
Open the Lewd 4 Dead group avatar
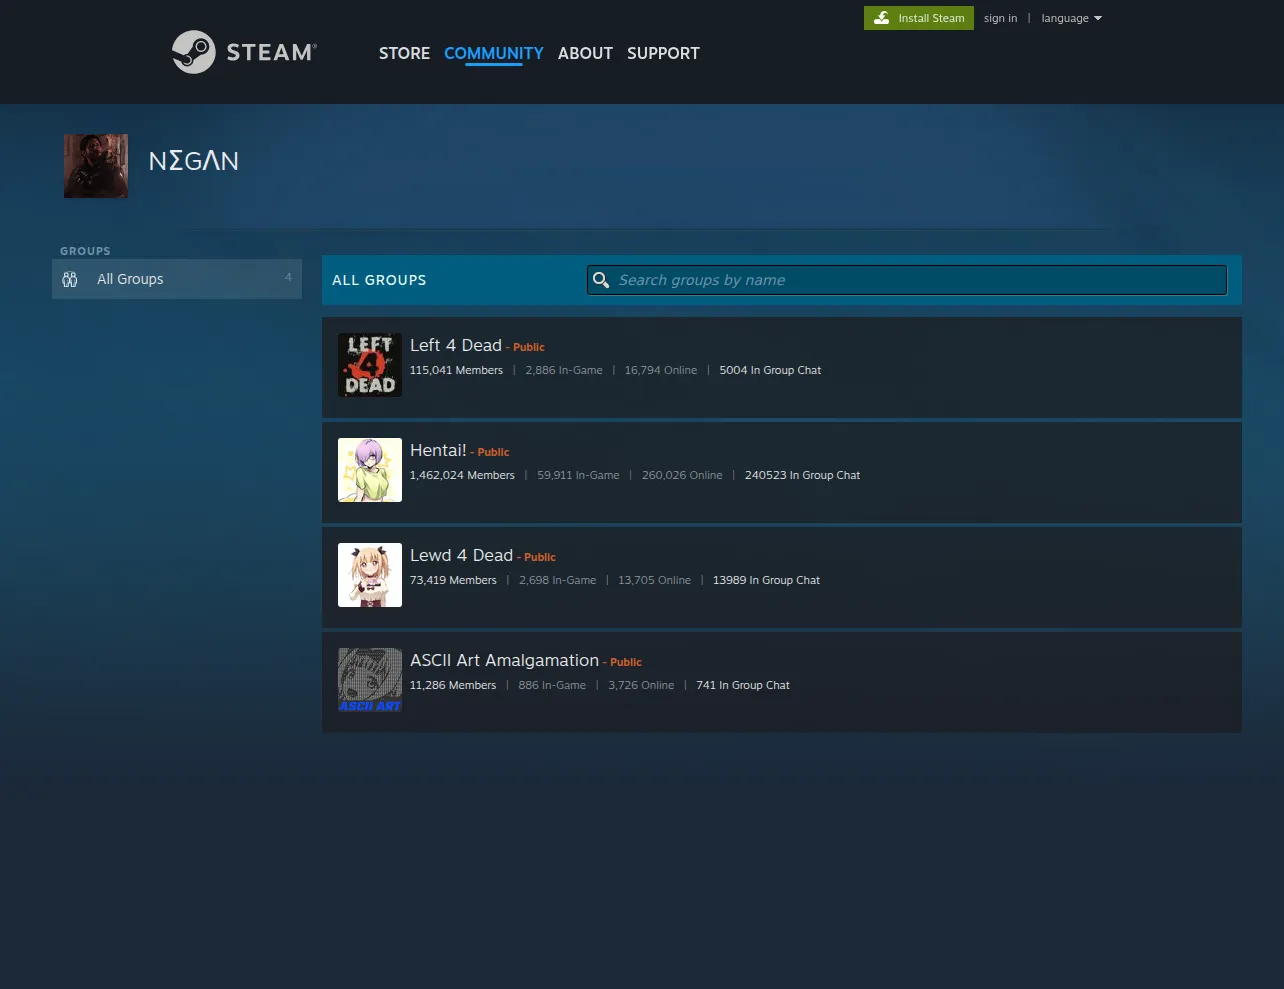[x=370, y=575]
